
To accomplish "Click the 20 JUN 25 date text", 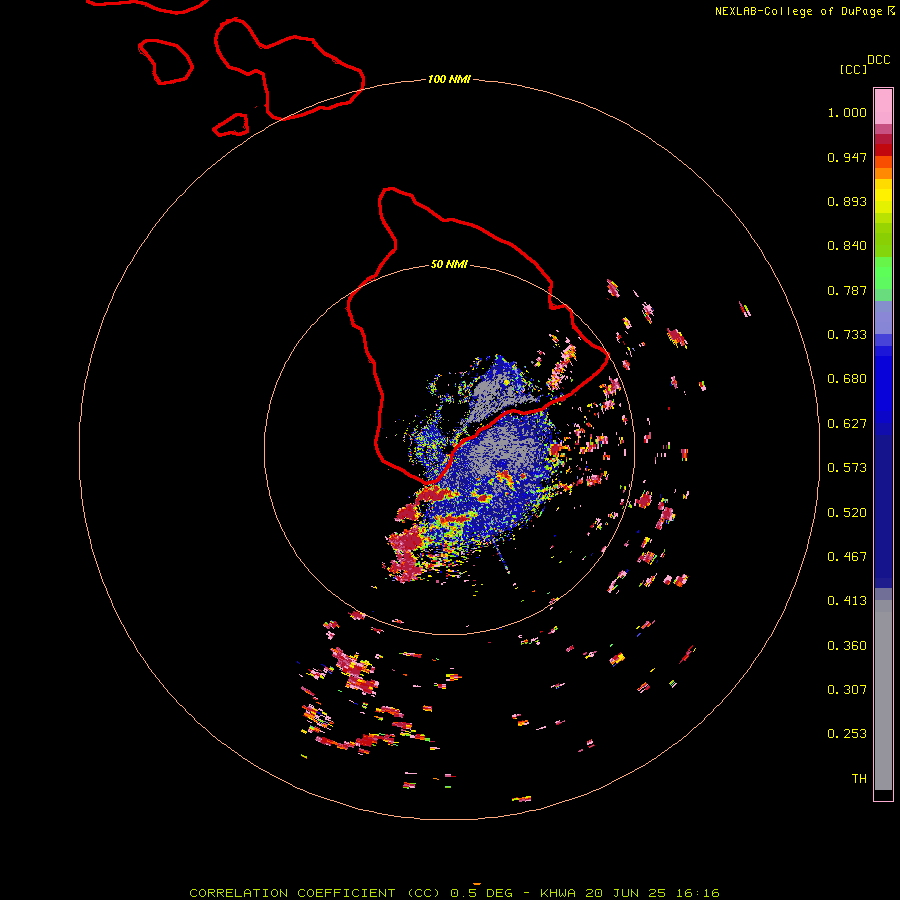I will click(626, 893).
